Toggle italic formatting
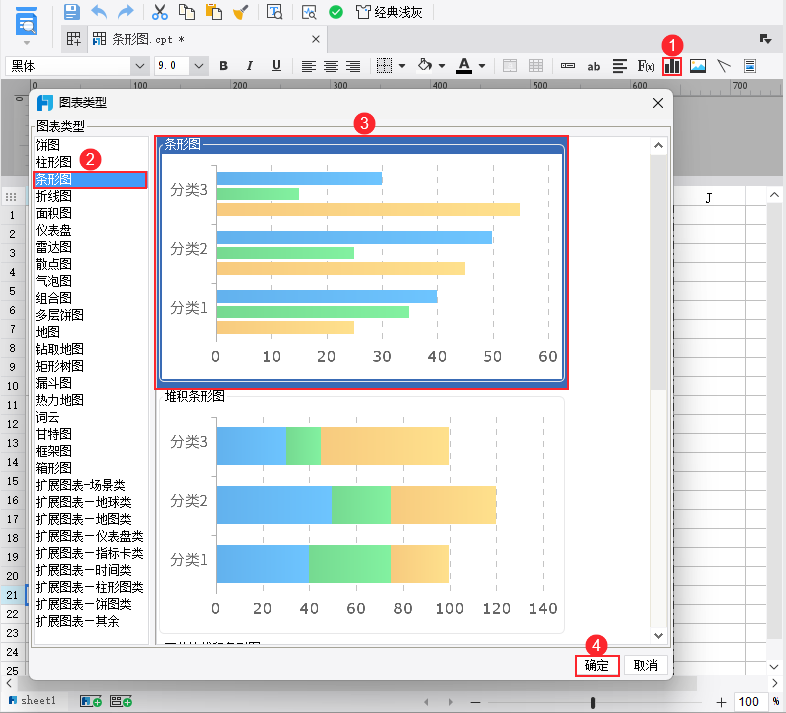This screenshot has height=713, width=786. pyautogui.click(x=250, y=66)
